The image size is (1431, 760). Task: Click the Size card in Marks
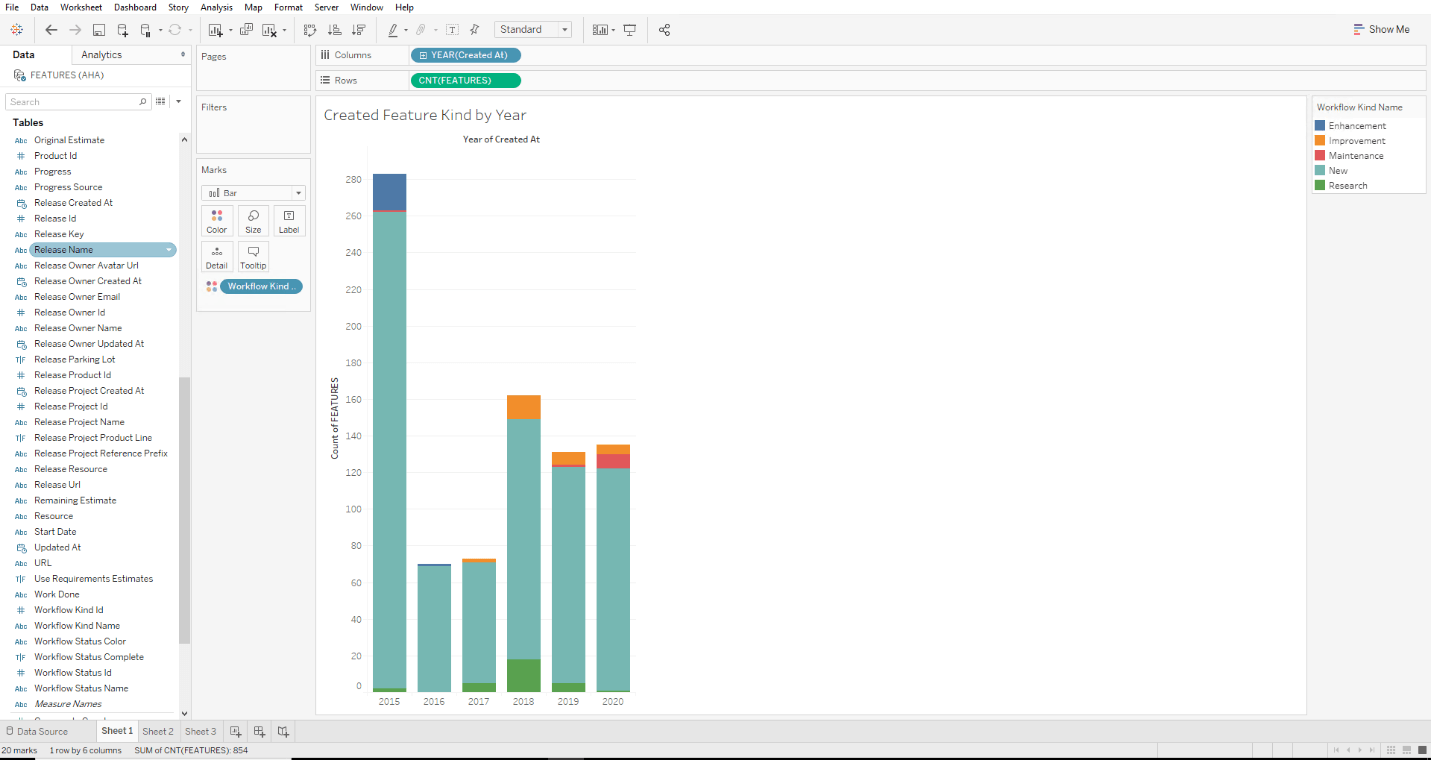click(253, 221)
